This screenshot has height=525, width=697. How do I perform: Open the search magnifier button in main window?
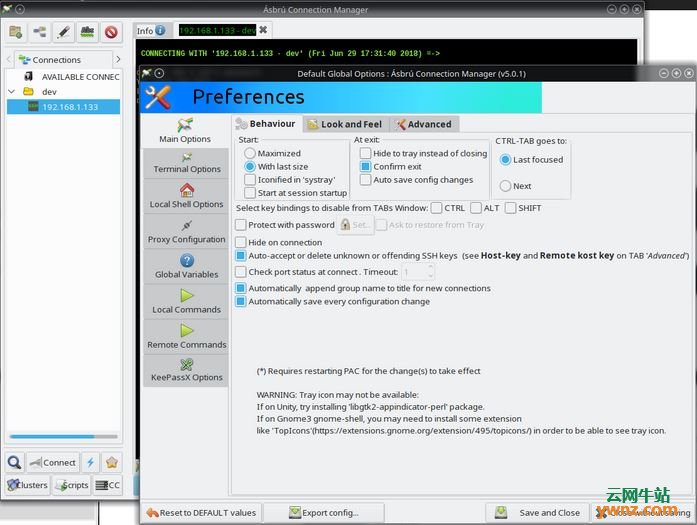[x=15, y=463]
